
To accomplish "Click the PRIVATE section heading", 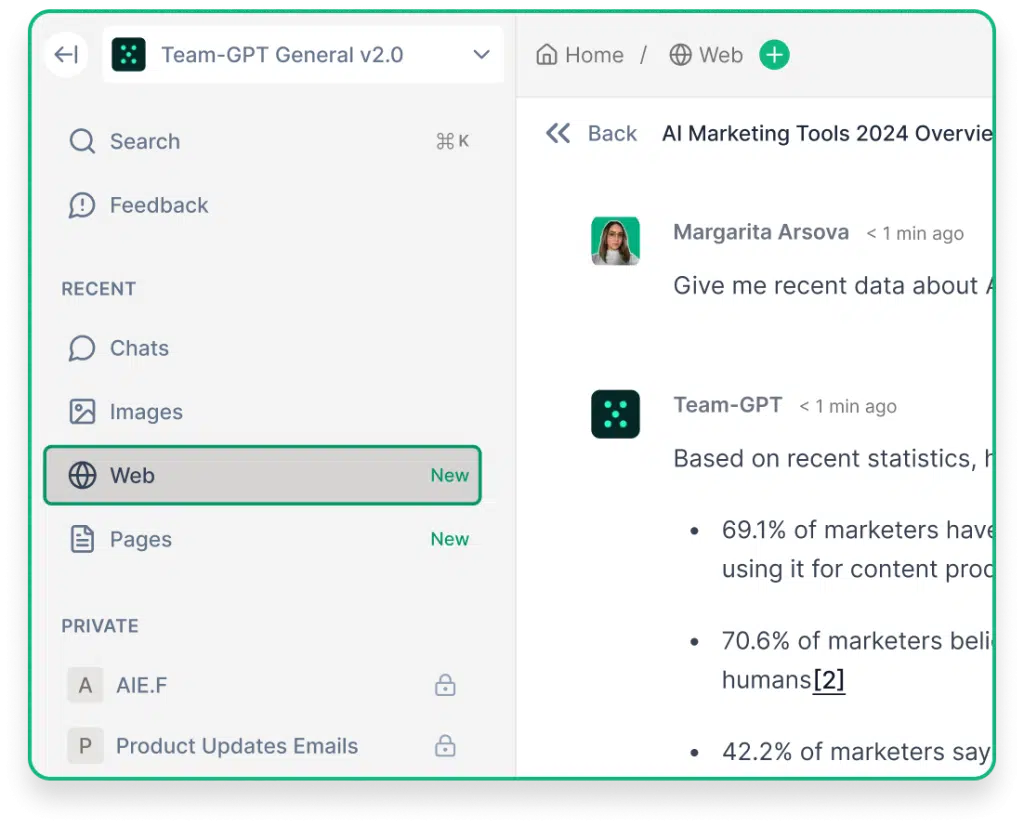I will pos(100,626).
